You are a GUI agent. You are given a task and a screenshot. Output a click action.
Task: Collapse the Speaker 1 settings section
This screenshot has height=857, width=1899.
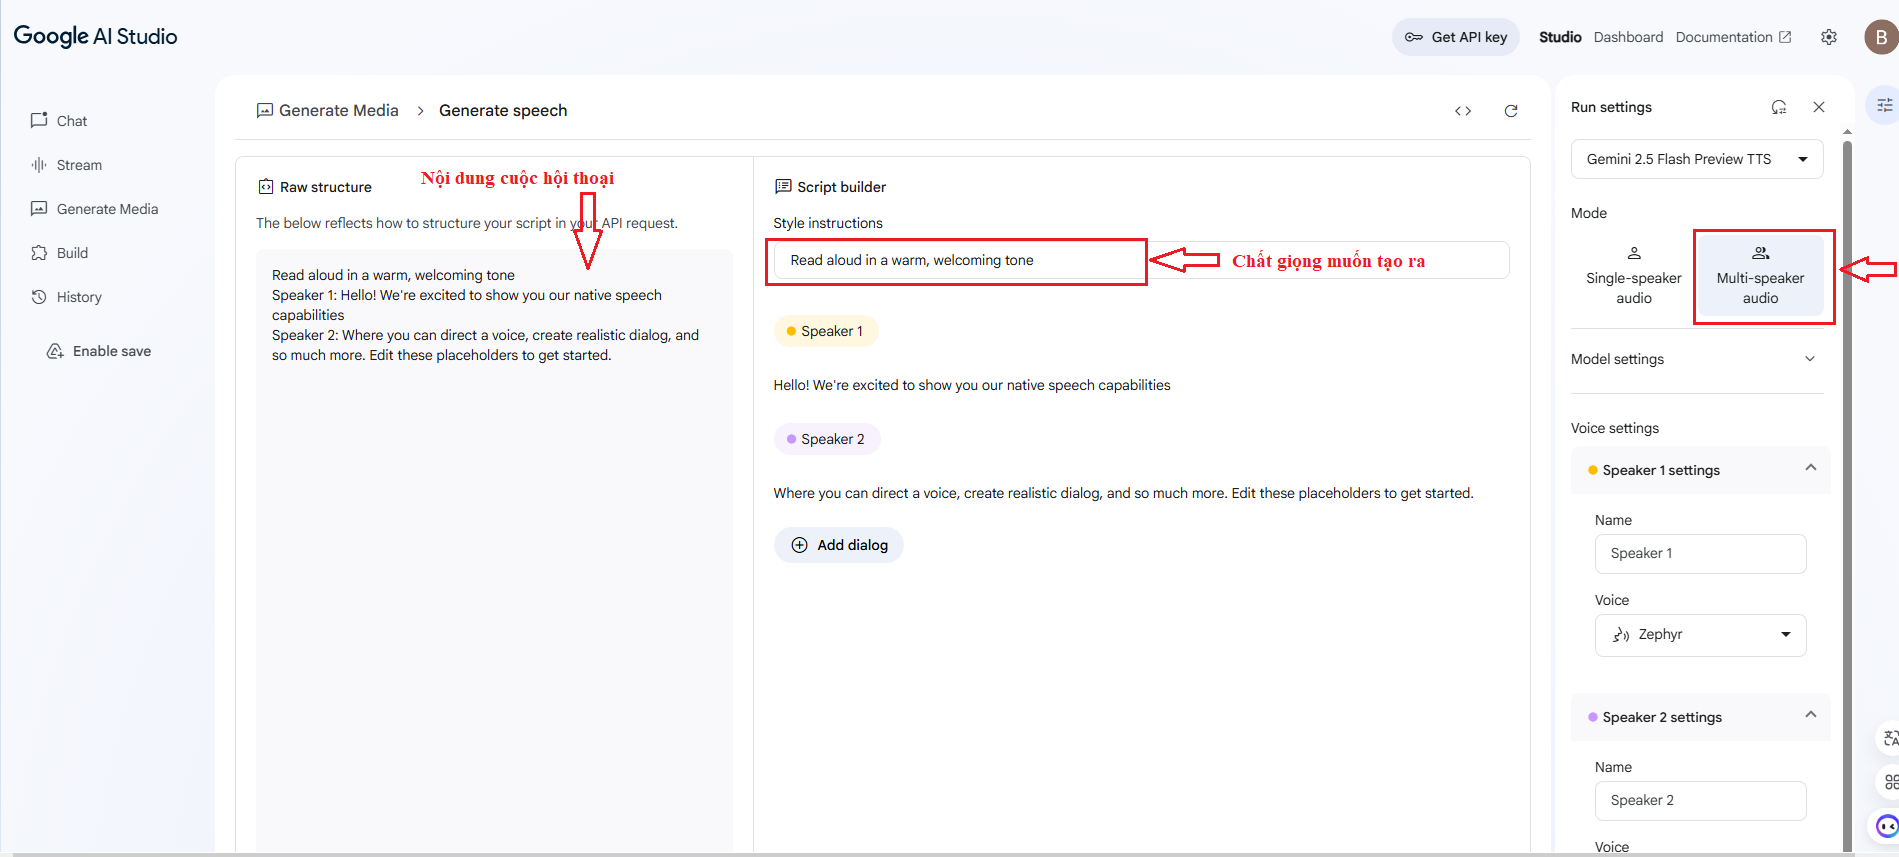coord(1810,468)
